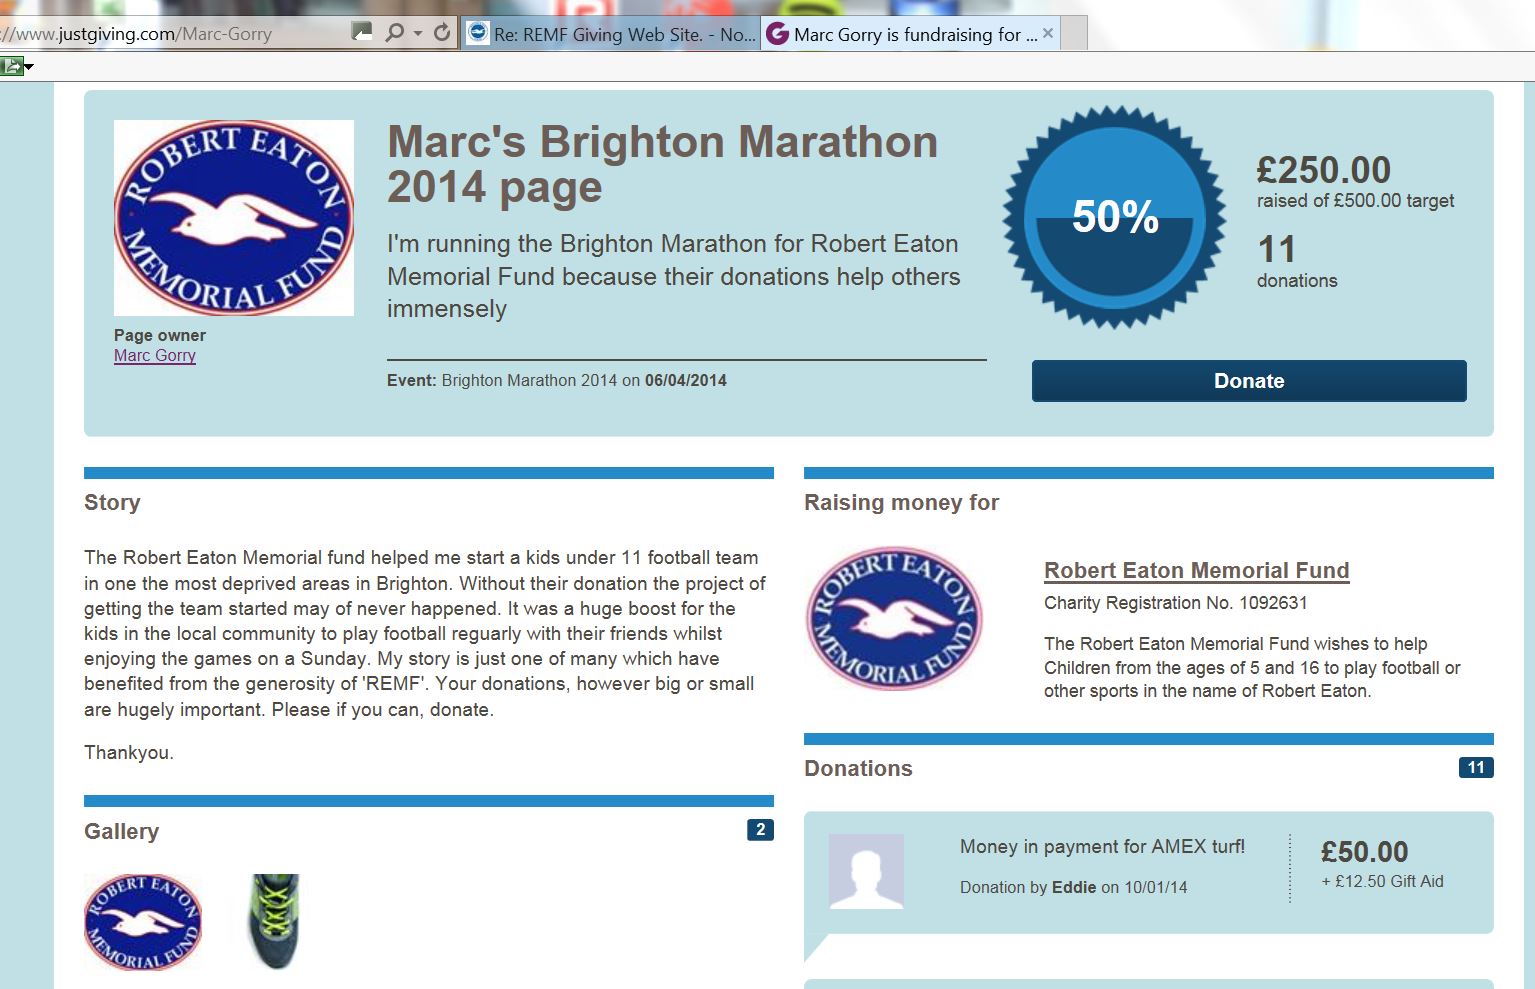Click 'Money in payment for AMEX turf!' message
This screenshot has width=1535, height=989.
1103,847
